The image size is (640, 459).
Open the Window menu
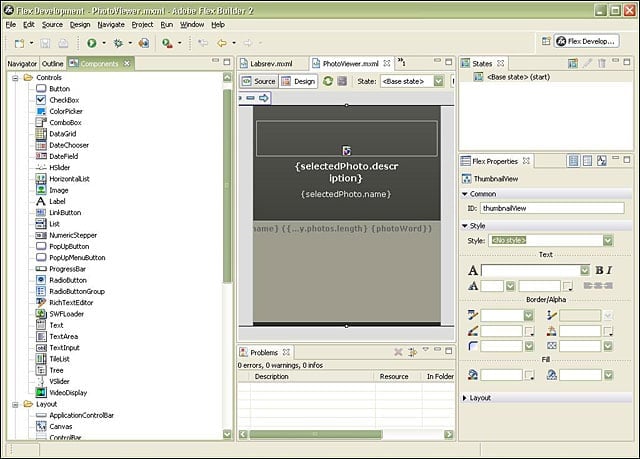pyautogui.click(x=192, y=24)
